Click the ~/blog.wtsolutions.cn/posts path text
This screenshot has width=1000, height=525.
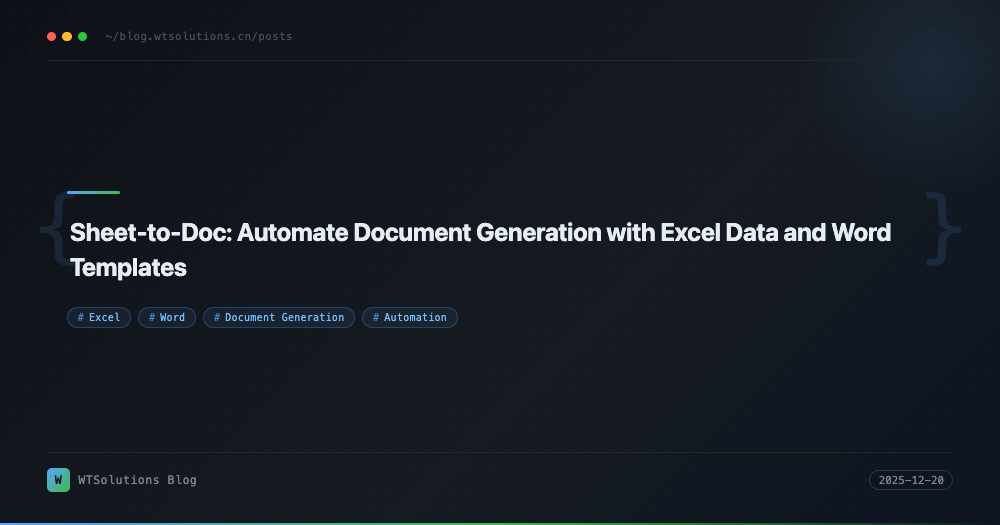pos(199,36)
